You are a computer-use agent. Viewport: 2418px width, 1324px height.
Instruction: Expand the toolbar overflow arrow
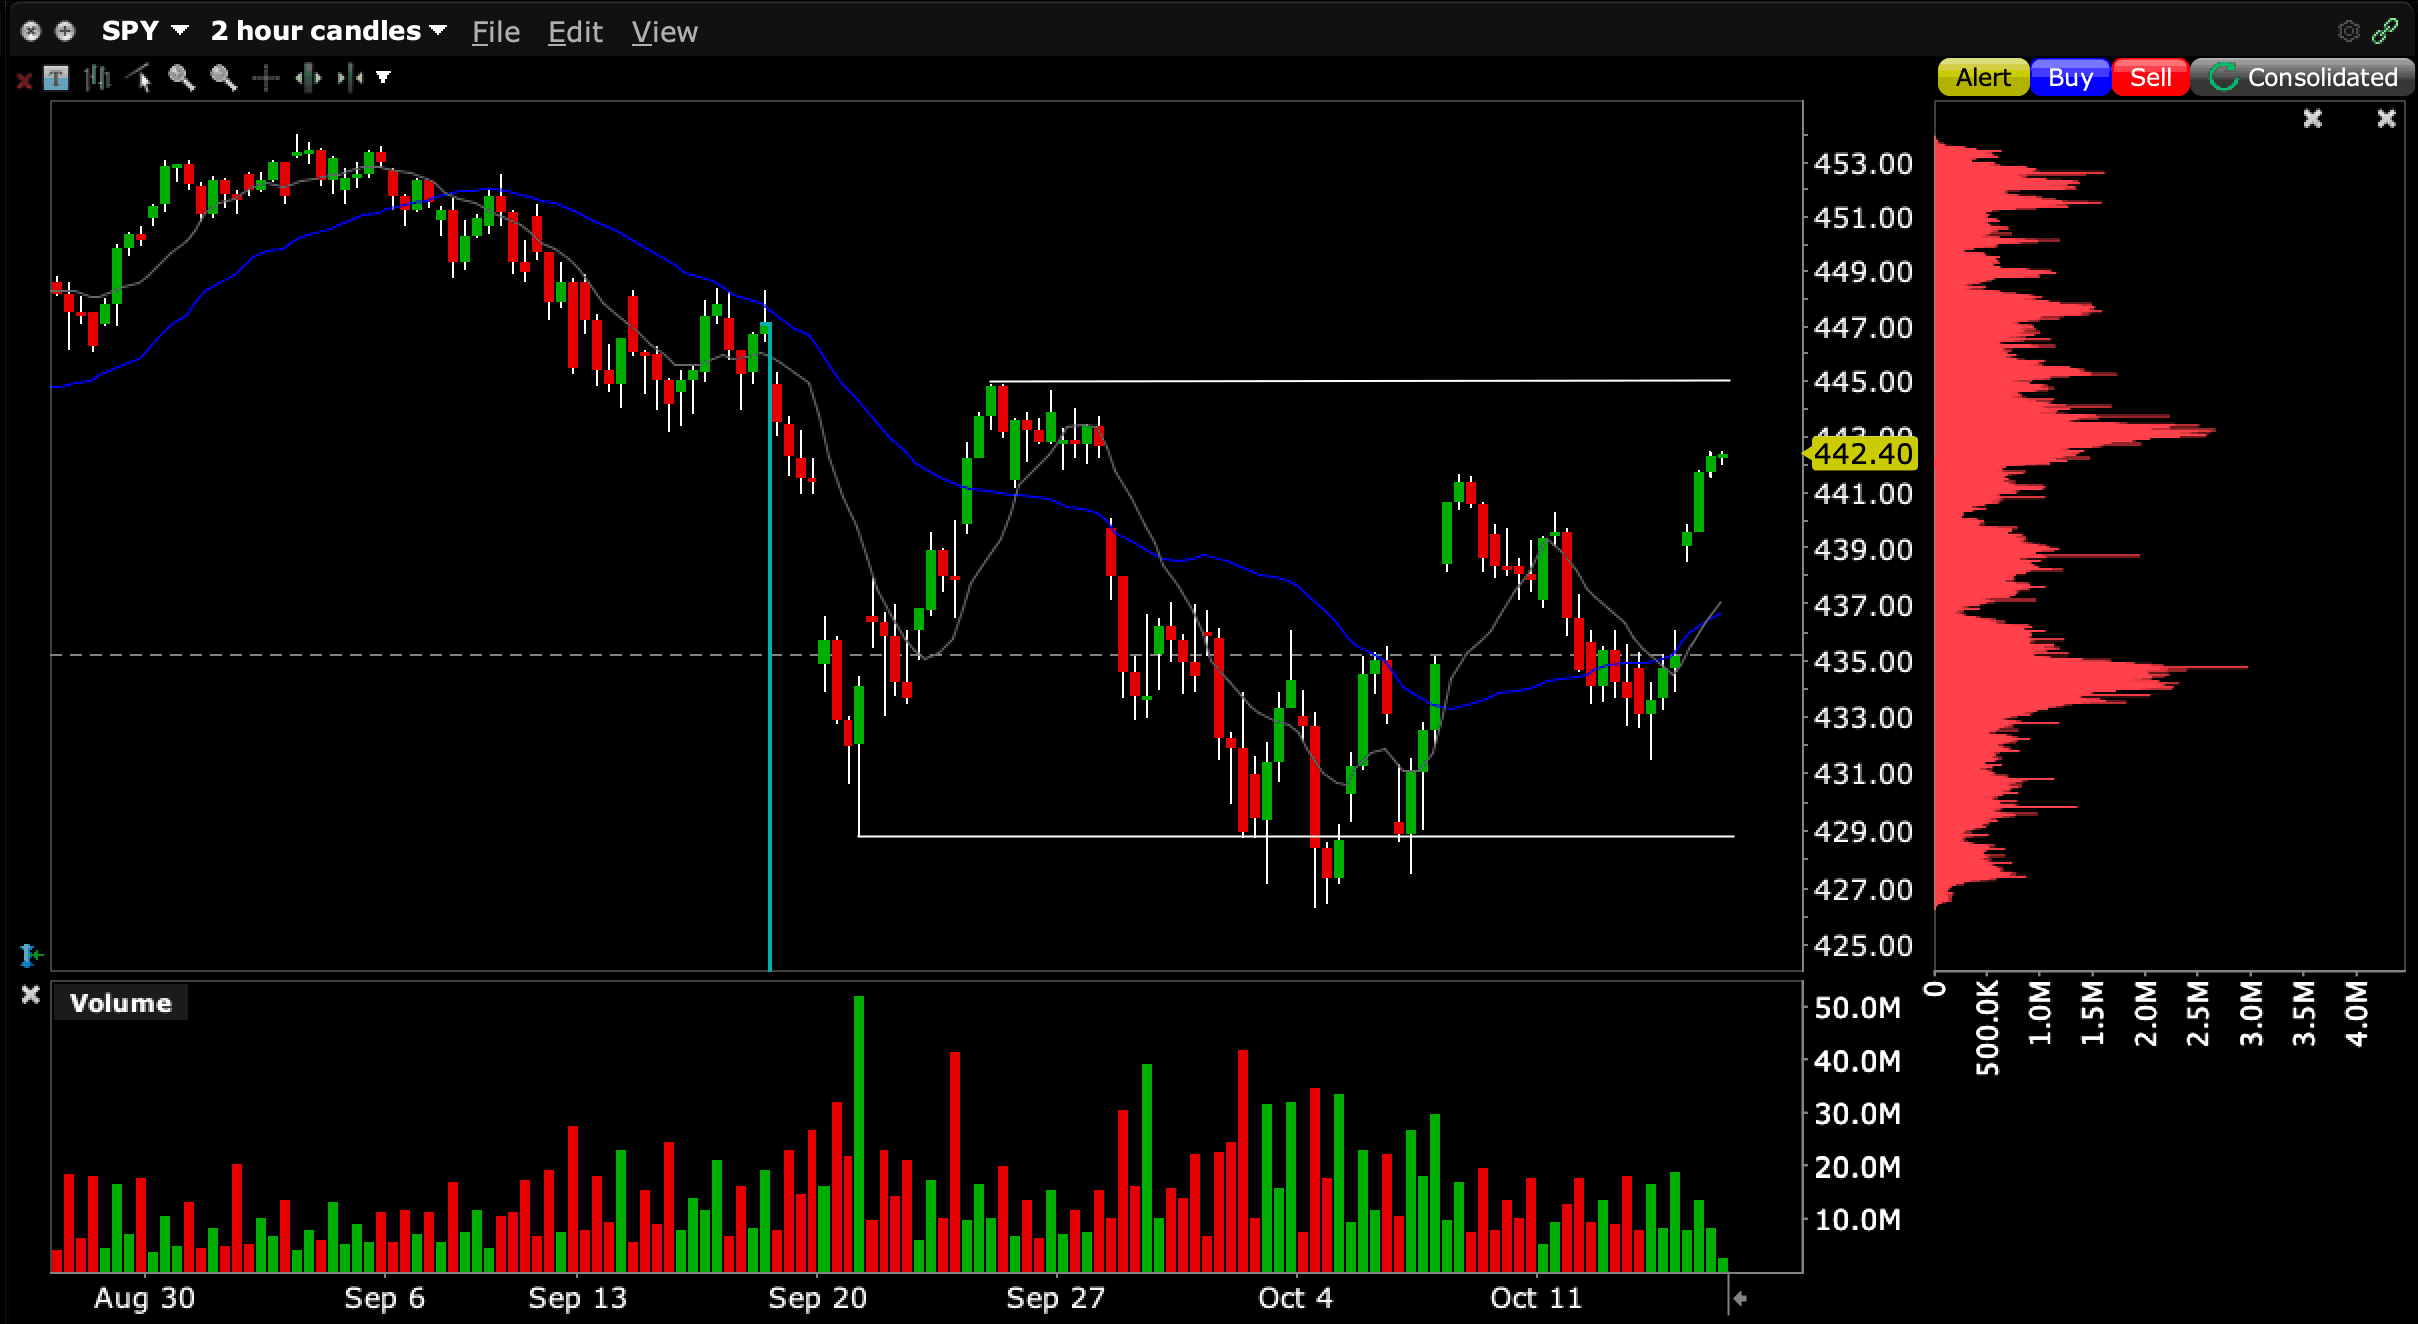tap(383, 78)
